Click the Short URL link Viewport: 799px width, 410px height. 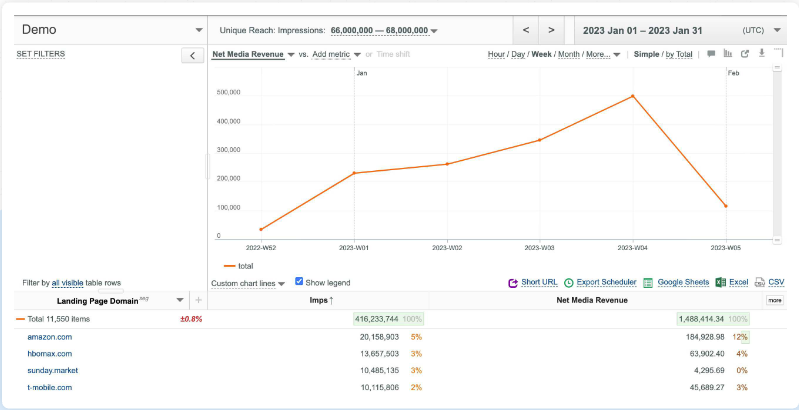539,283
